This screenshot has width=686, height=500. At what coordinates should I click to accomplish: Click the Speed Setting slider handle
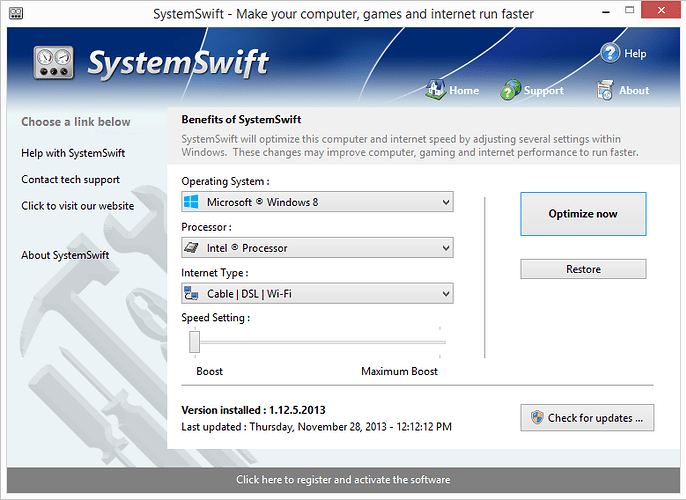pos(195,342)
